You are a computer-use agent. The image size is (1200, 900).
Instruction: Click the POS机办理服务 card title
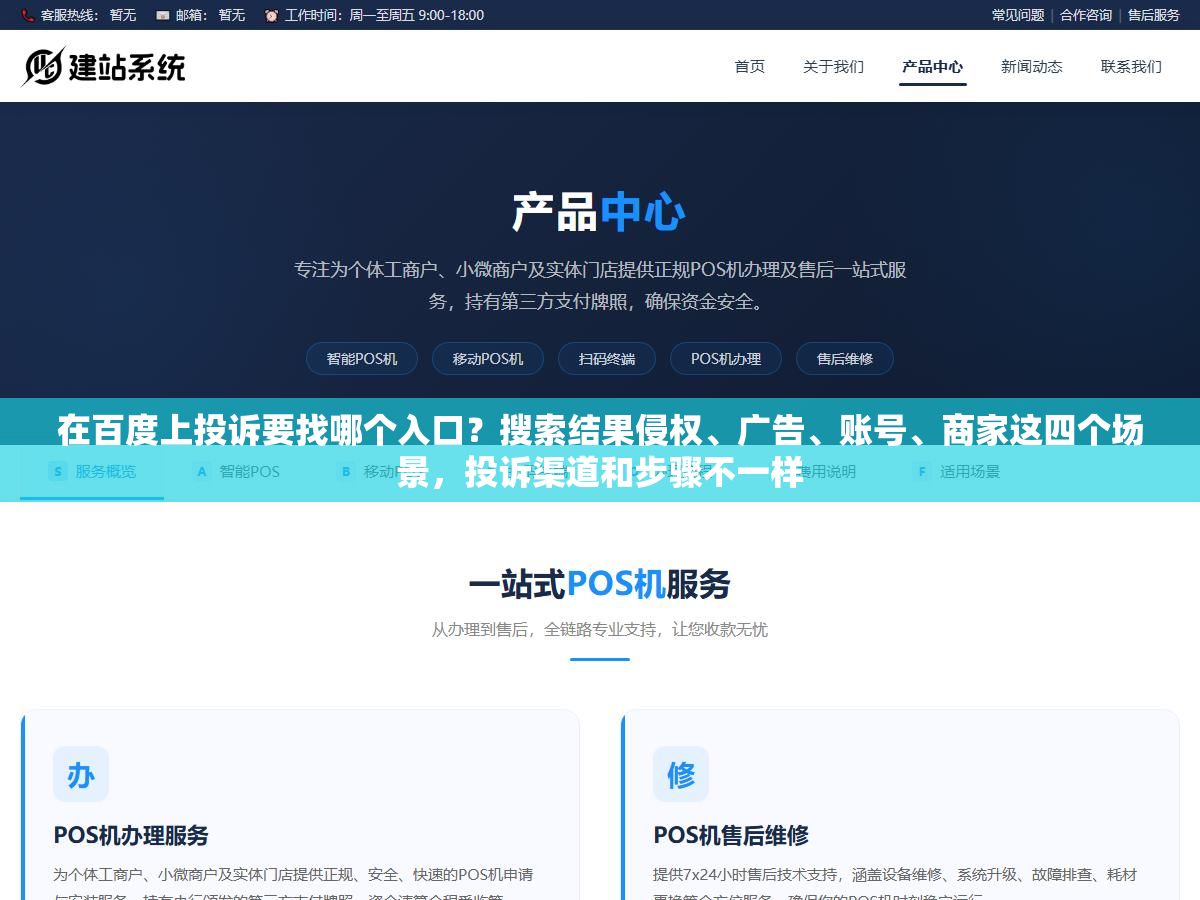point(131,836)
